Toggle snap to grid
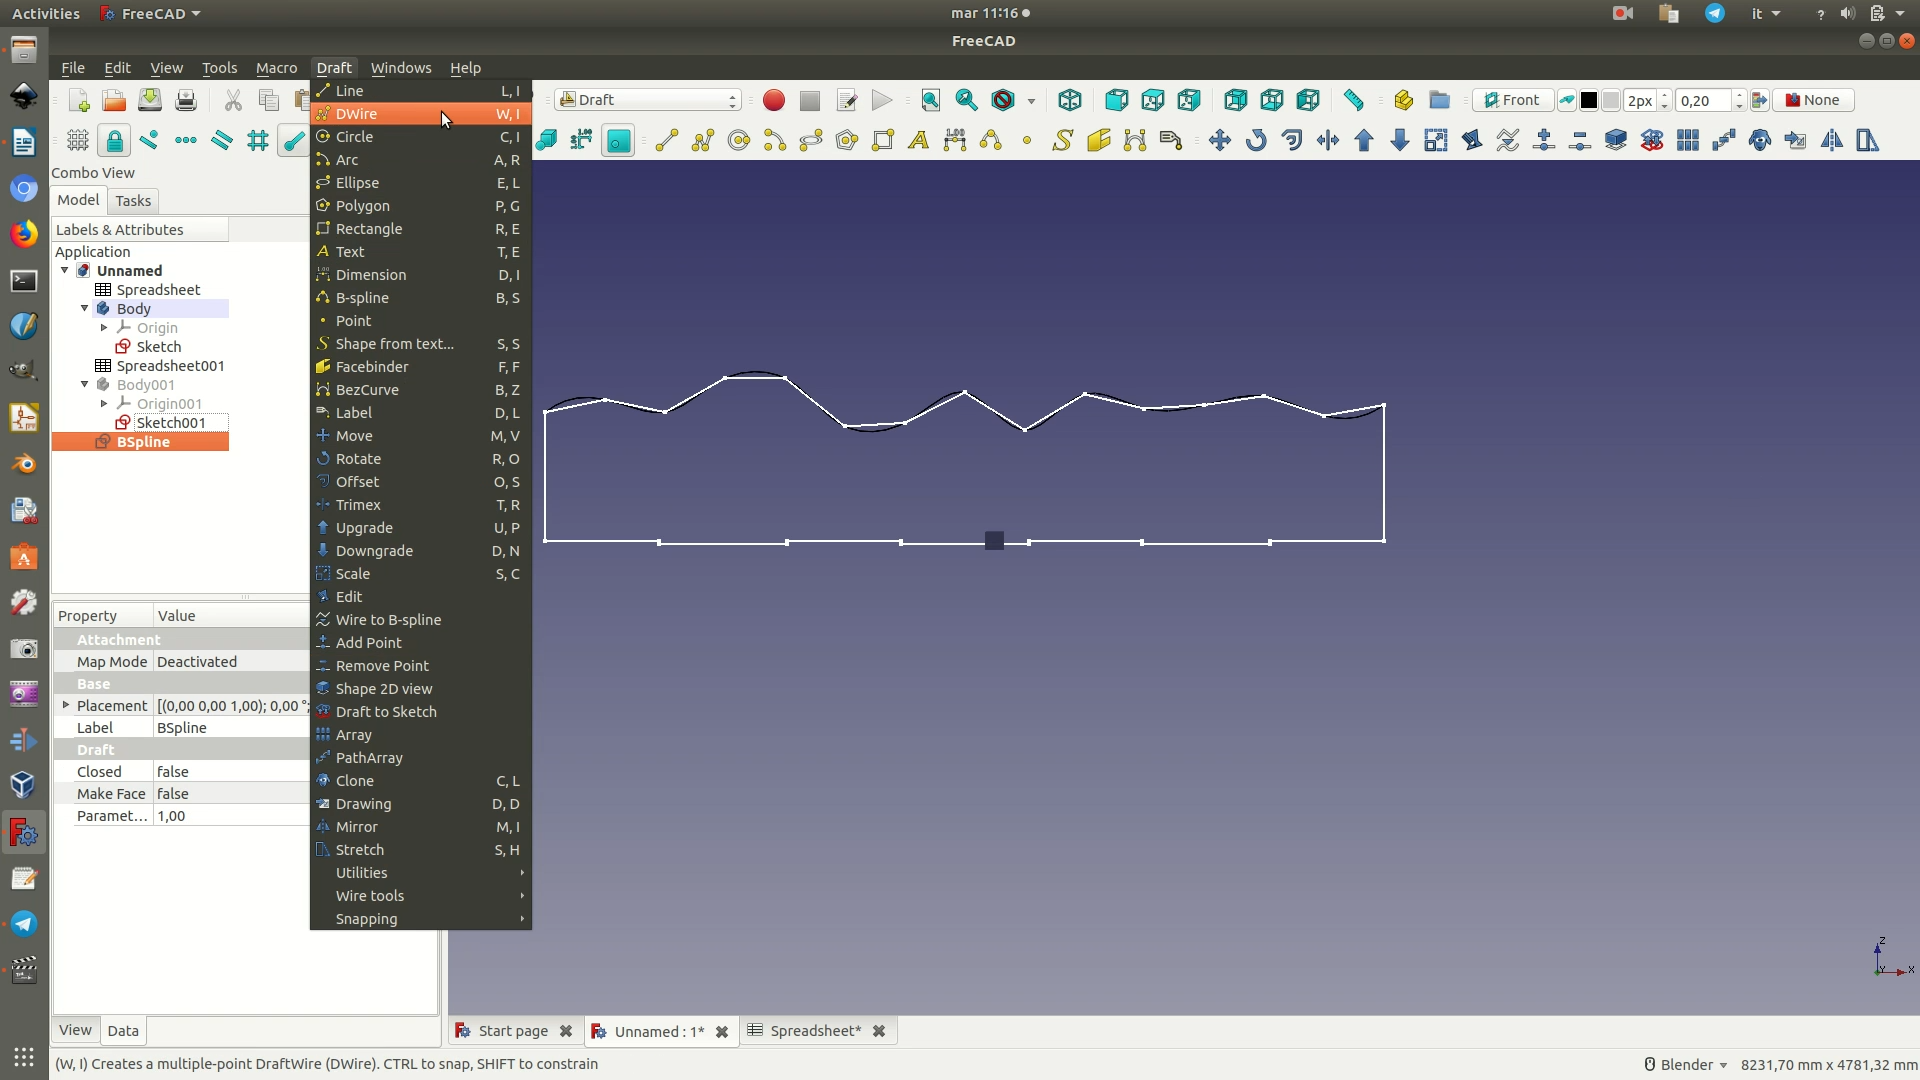Image resolution: width=1920 pixels, height=1080 pixels. (258, 141)
